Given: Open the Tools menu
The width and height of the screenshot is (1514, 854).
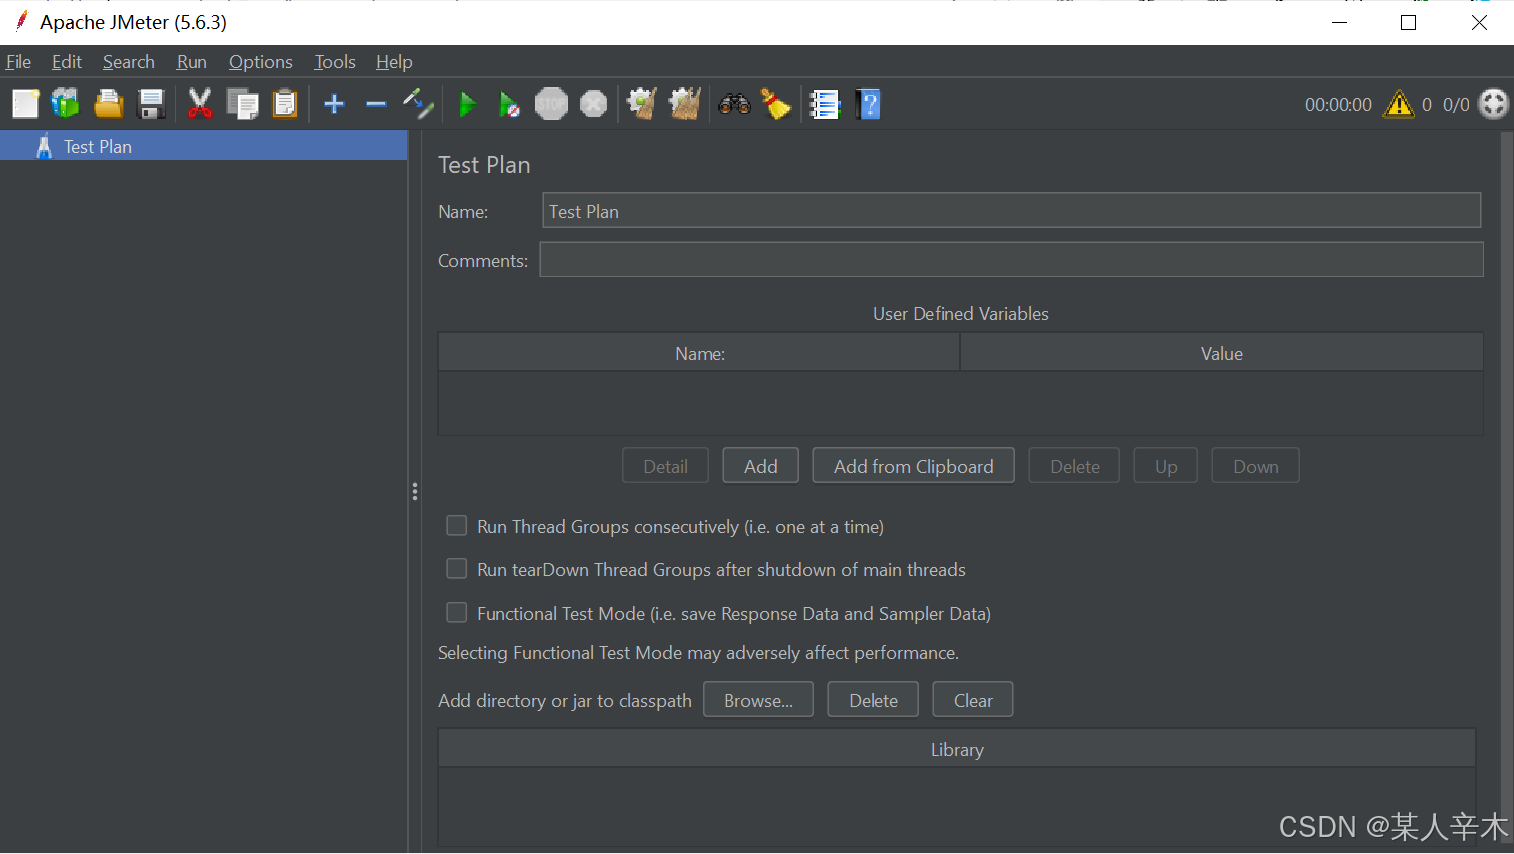Looking at the screenshot, I should coord(335,62).
